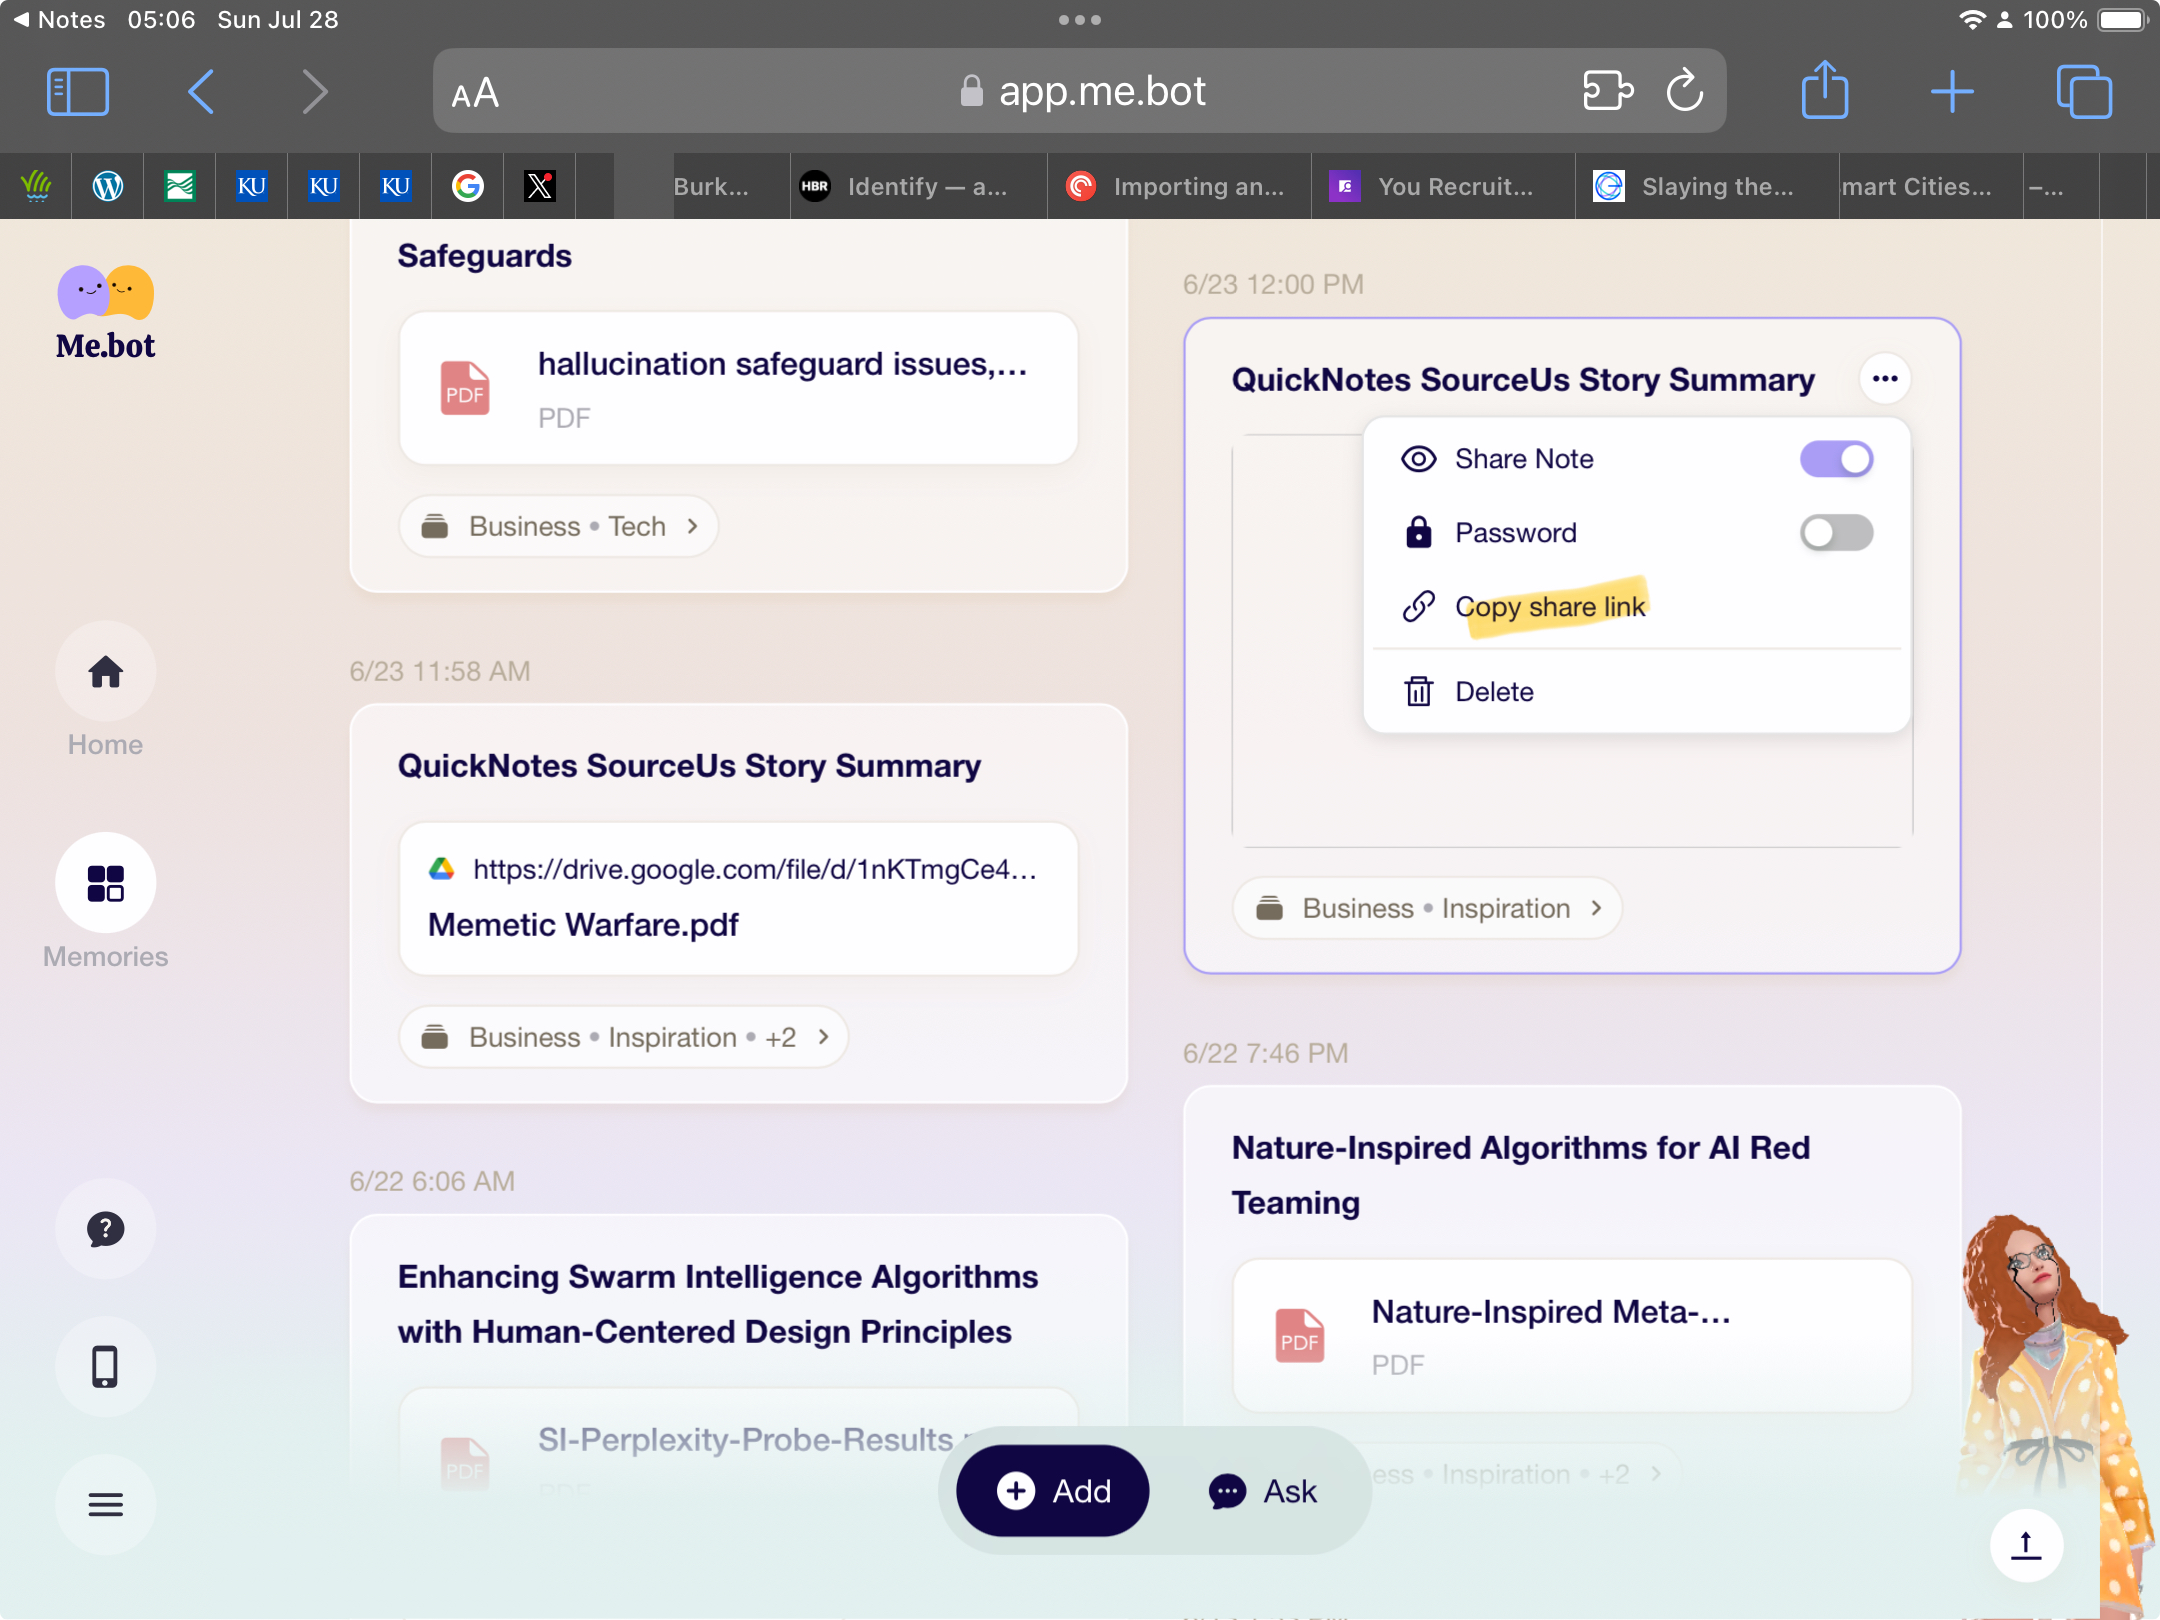Image resolution: width=2160 pixels, height=1620 pixels.
Task: Choose Delete from the note menu
Action: click(x=1493, y=692)
